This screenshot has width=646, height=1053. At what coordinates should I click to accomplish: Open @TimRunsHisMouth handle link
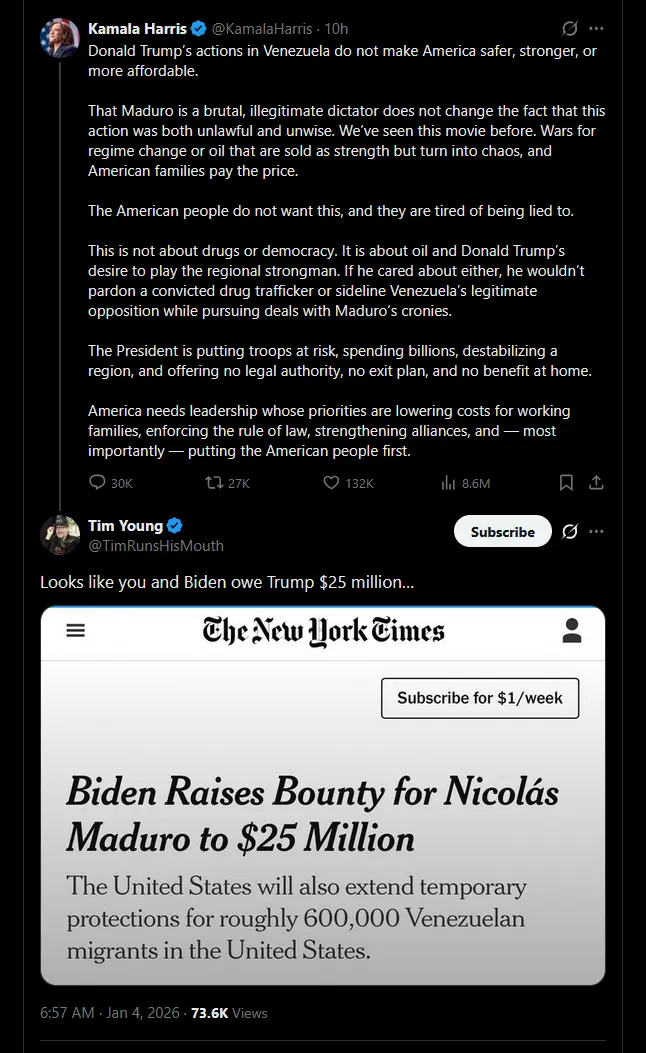coord(156,546)
